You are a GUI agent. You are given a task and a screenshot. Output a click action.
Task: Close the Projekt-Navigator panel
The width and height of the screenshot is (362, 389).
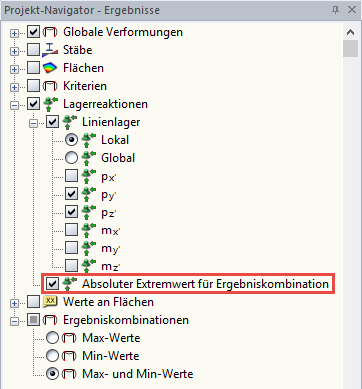tap(352, 10)
